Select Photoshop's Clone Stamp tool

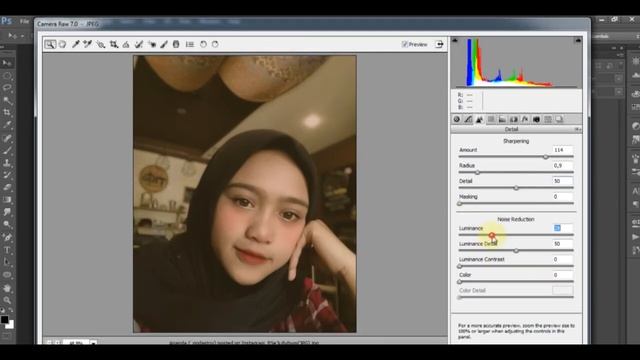[x=7, y=163]
